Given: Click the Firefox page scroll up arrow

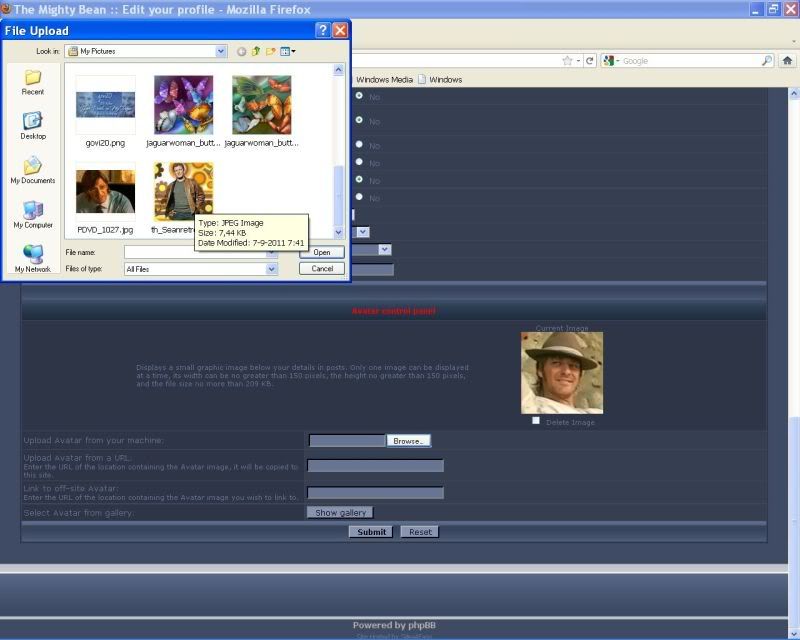Looking at the screenshot, I should tap(794, 94).
